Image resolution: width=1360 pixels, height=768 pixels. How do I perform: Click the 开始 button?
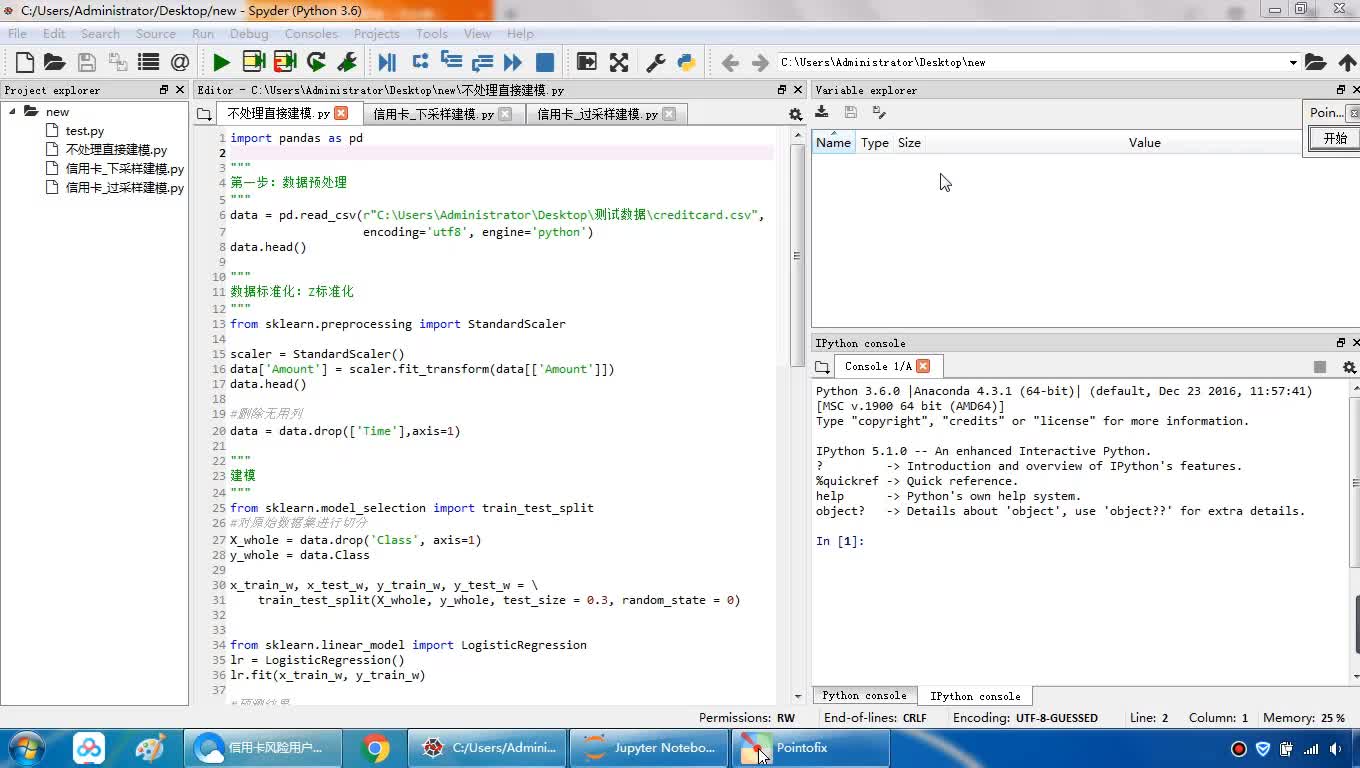click(x=1335, y=139)
